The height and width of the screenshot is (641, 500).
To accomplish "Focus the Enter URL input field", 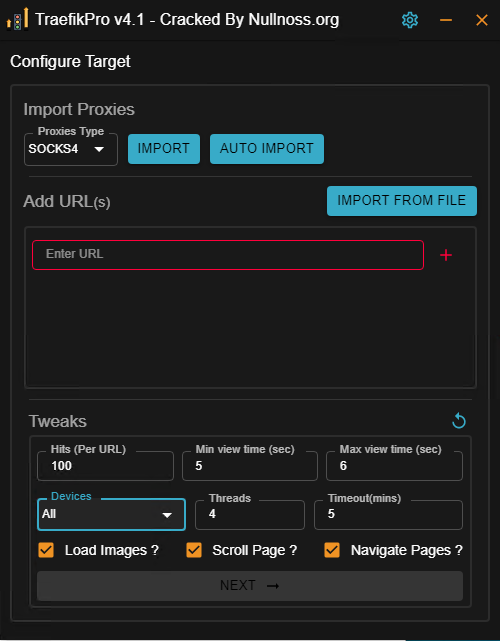I will pyautogui.click(x=228, y=255).
